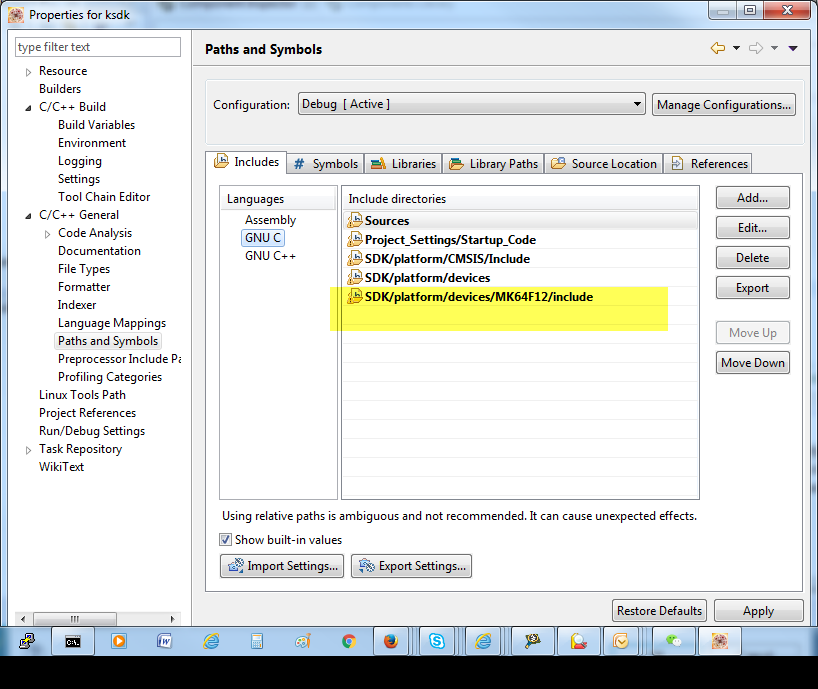Click the Export Settings icon
This screenshot has width=818, height=689.
coord(367,565)
